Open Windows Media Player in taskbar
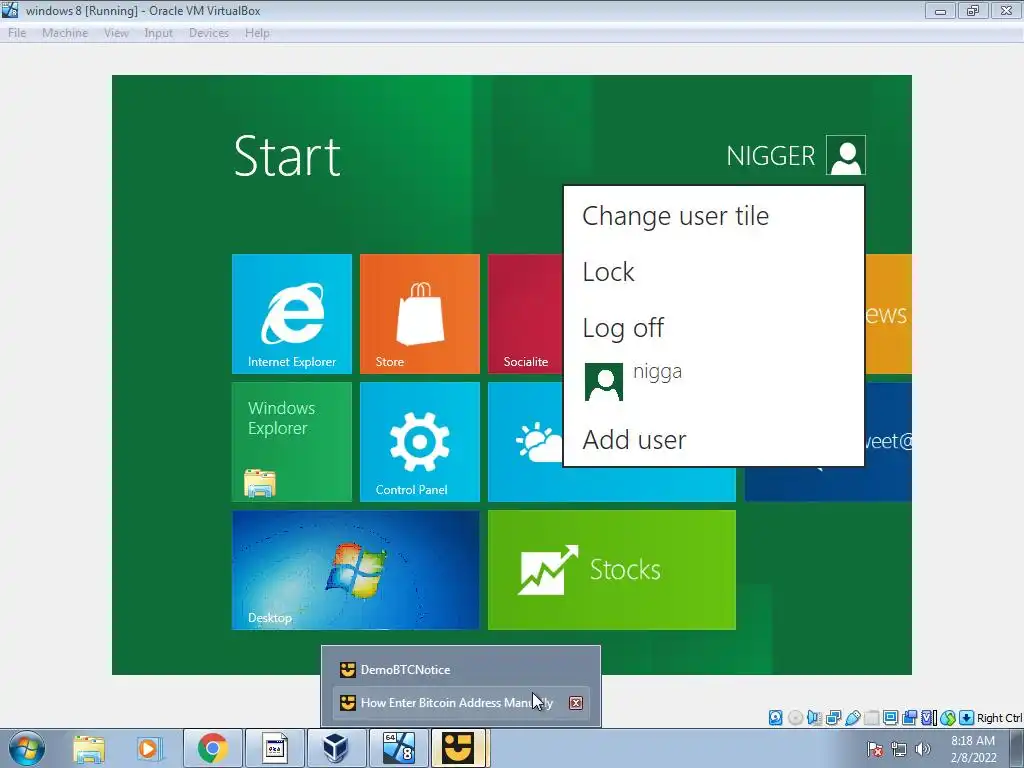The width and height of the screenshot is (1024, 768). pyautogui.click(x=148, y=748)
